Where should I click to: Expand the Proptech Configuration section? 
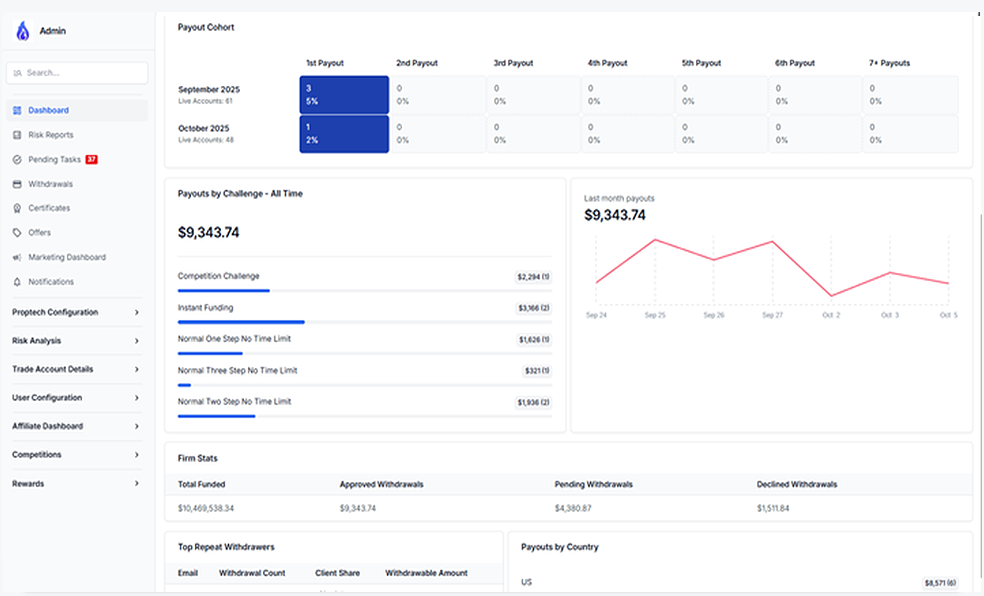pos(76,312)
